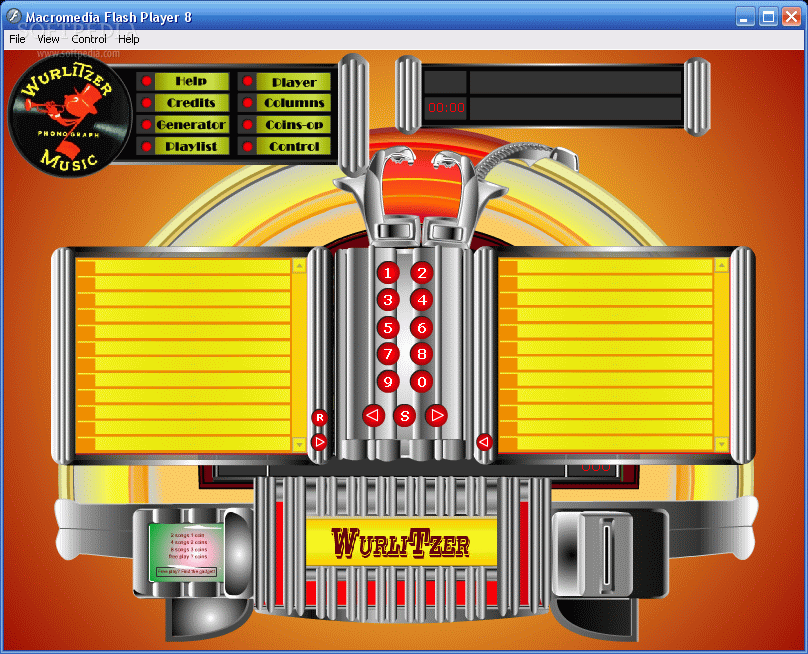Click the number 4 selection button
This screenshot has width=808, height=654.
pyautogui.click(x=422, y=300)
